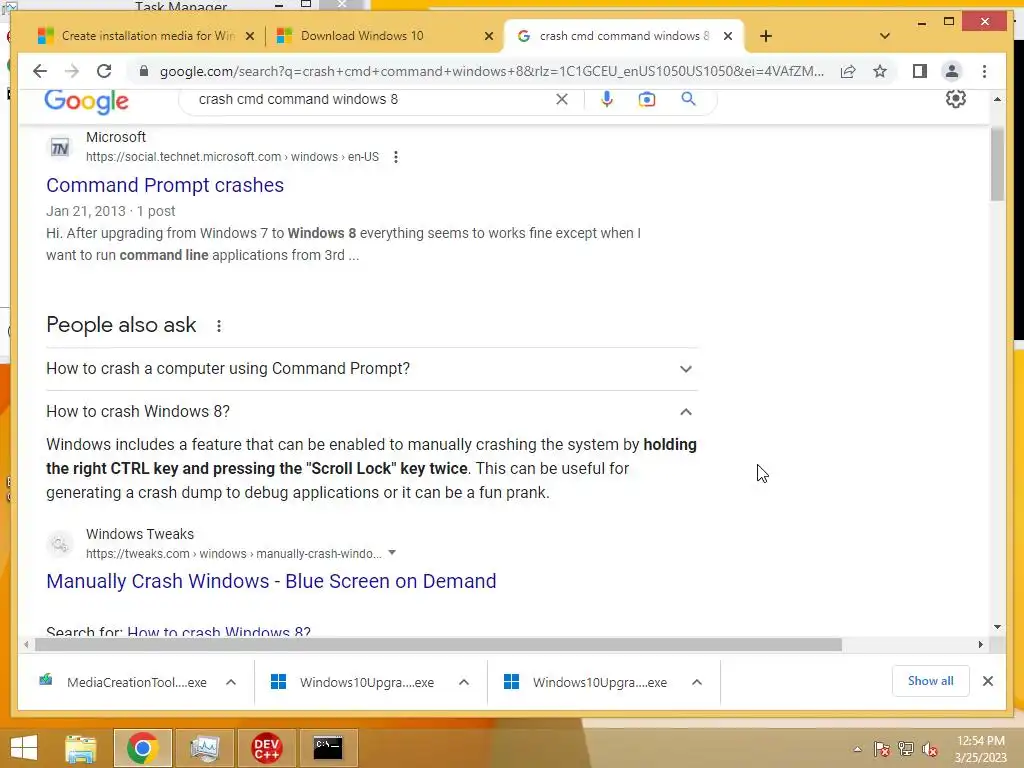Show all downloads
The height and width of the screenshot is (768, 1024).
931,681
